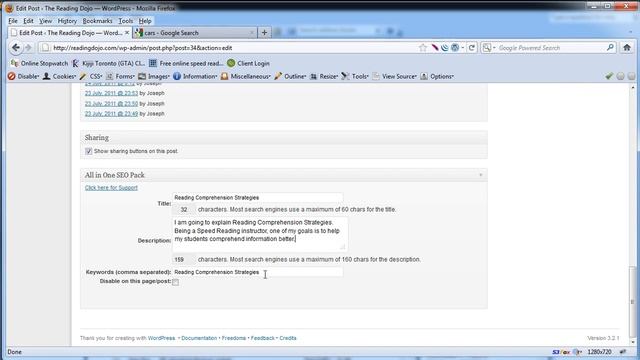Image resolution: width=640 pixels, height=360 pixels.
Task: Close the cars Google Search tab
Action: click(x=252, y=33)
